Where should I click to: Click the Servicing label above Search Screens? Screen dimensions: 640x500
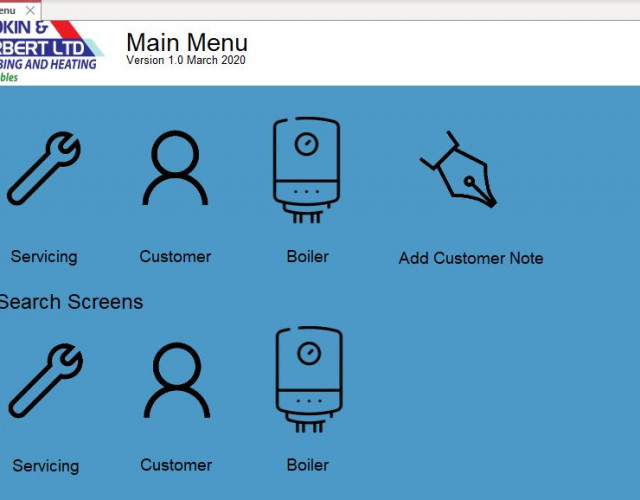(x=44, y=257)
